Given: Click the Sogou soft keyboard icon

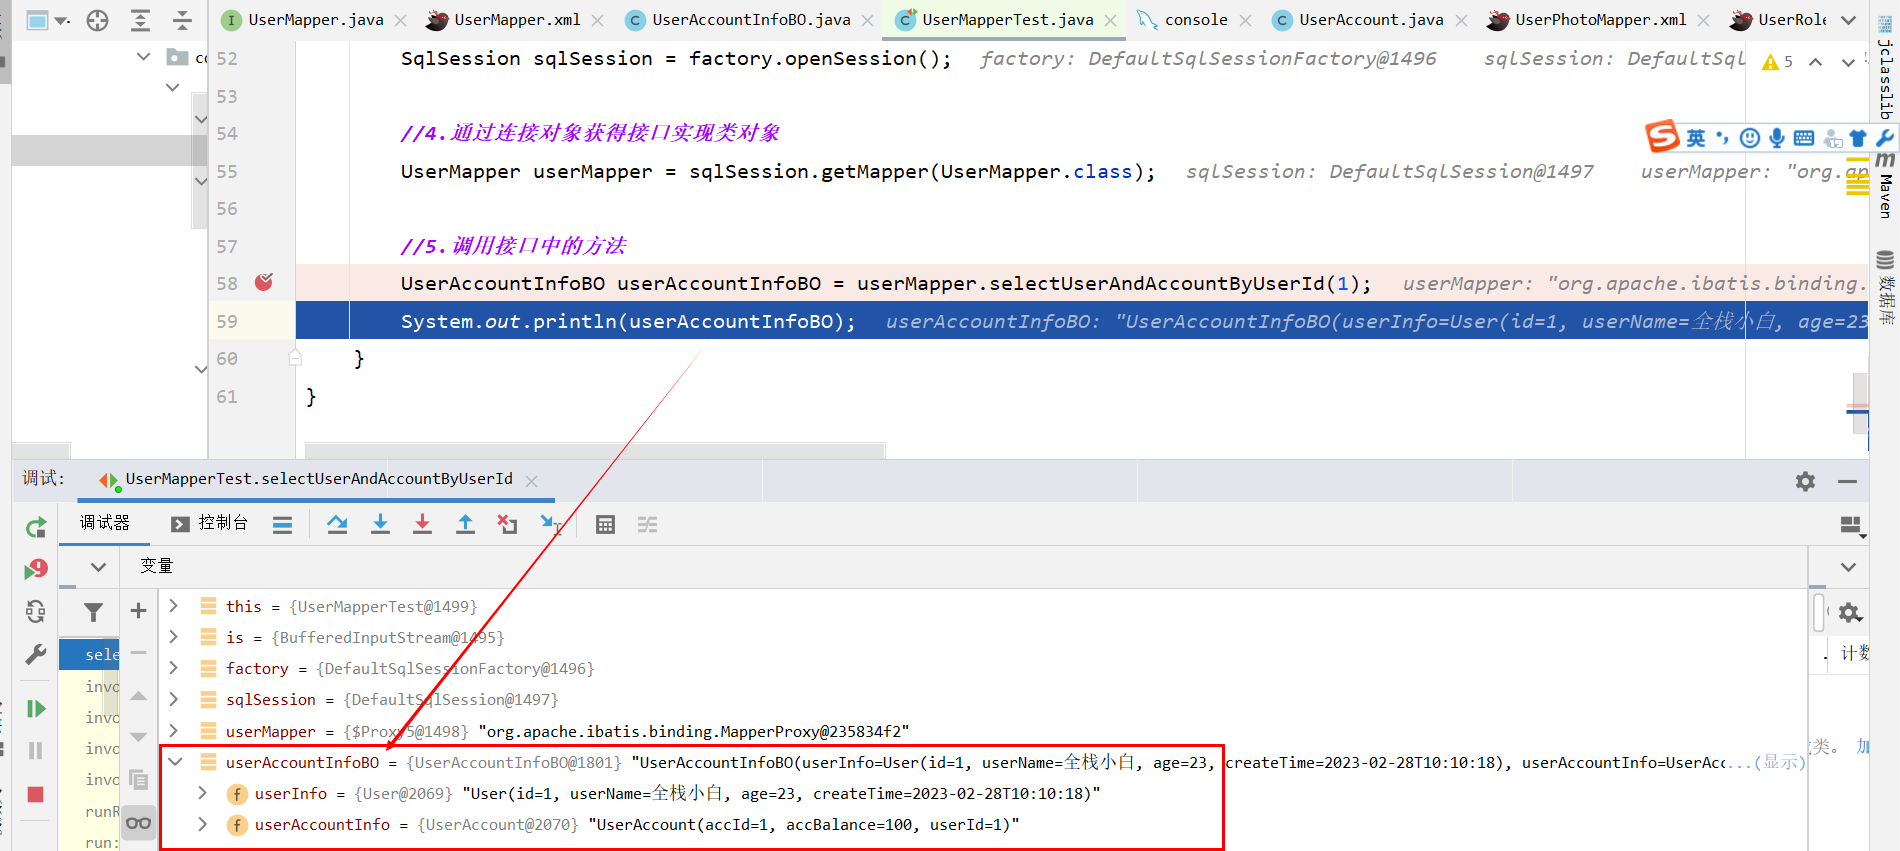Looking at the screenshot, I should coord(1803,138).
